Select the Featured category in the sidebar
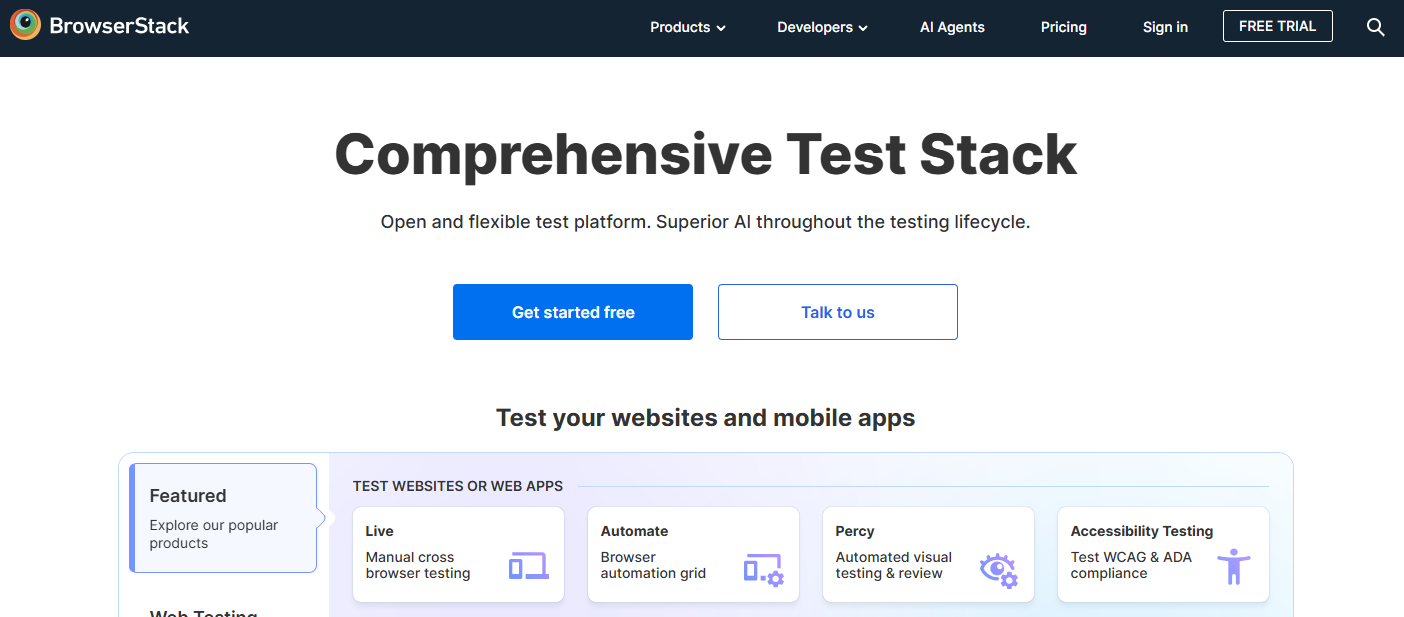Screen dimensions: 1404x617 coord(222,518)
